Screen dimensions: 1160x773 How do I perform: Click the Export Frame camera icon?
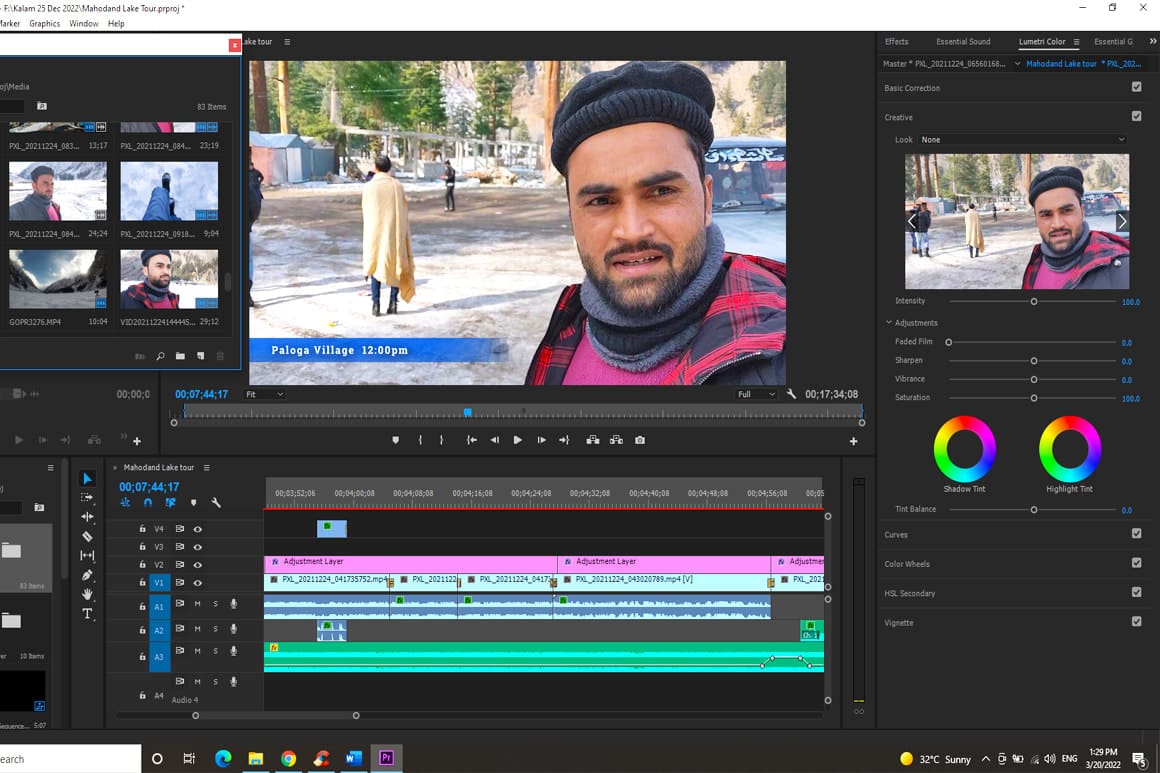click(640, 440)
